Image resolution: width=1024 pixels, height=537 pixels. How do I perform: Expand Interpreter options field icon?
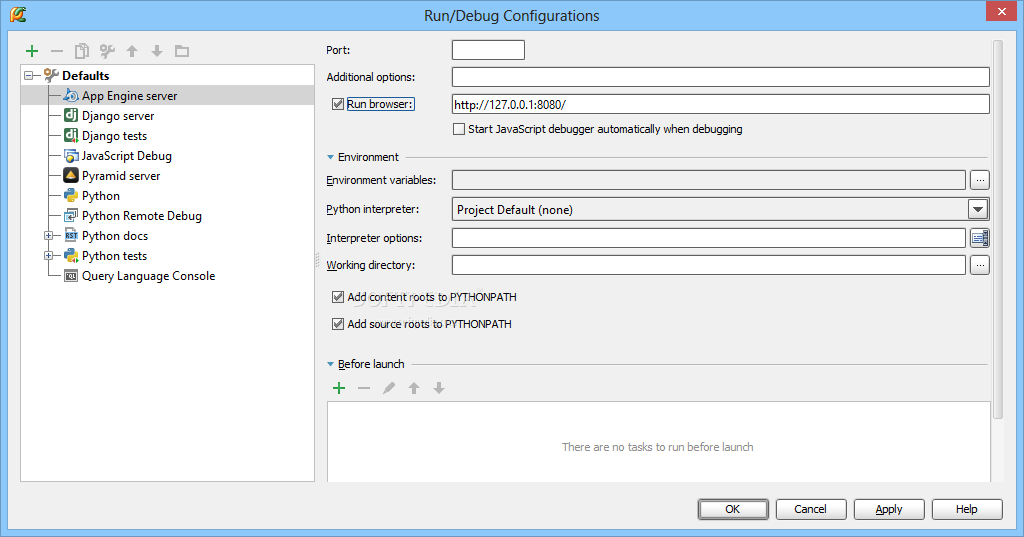coord(980,238)
